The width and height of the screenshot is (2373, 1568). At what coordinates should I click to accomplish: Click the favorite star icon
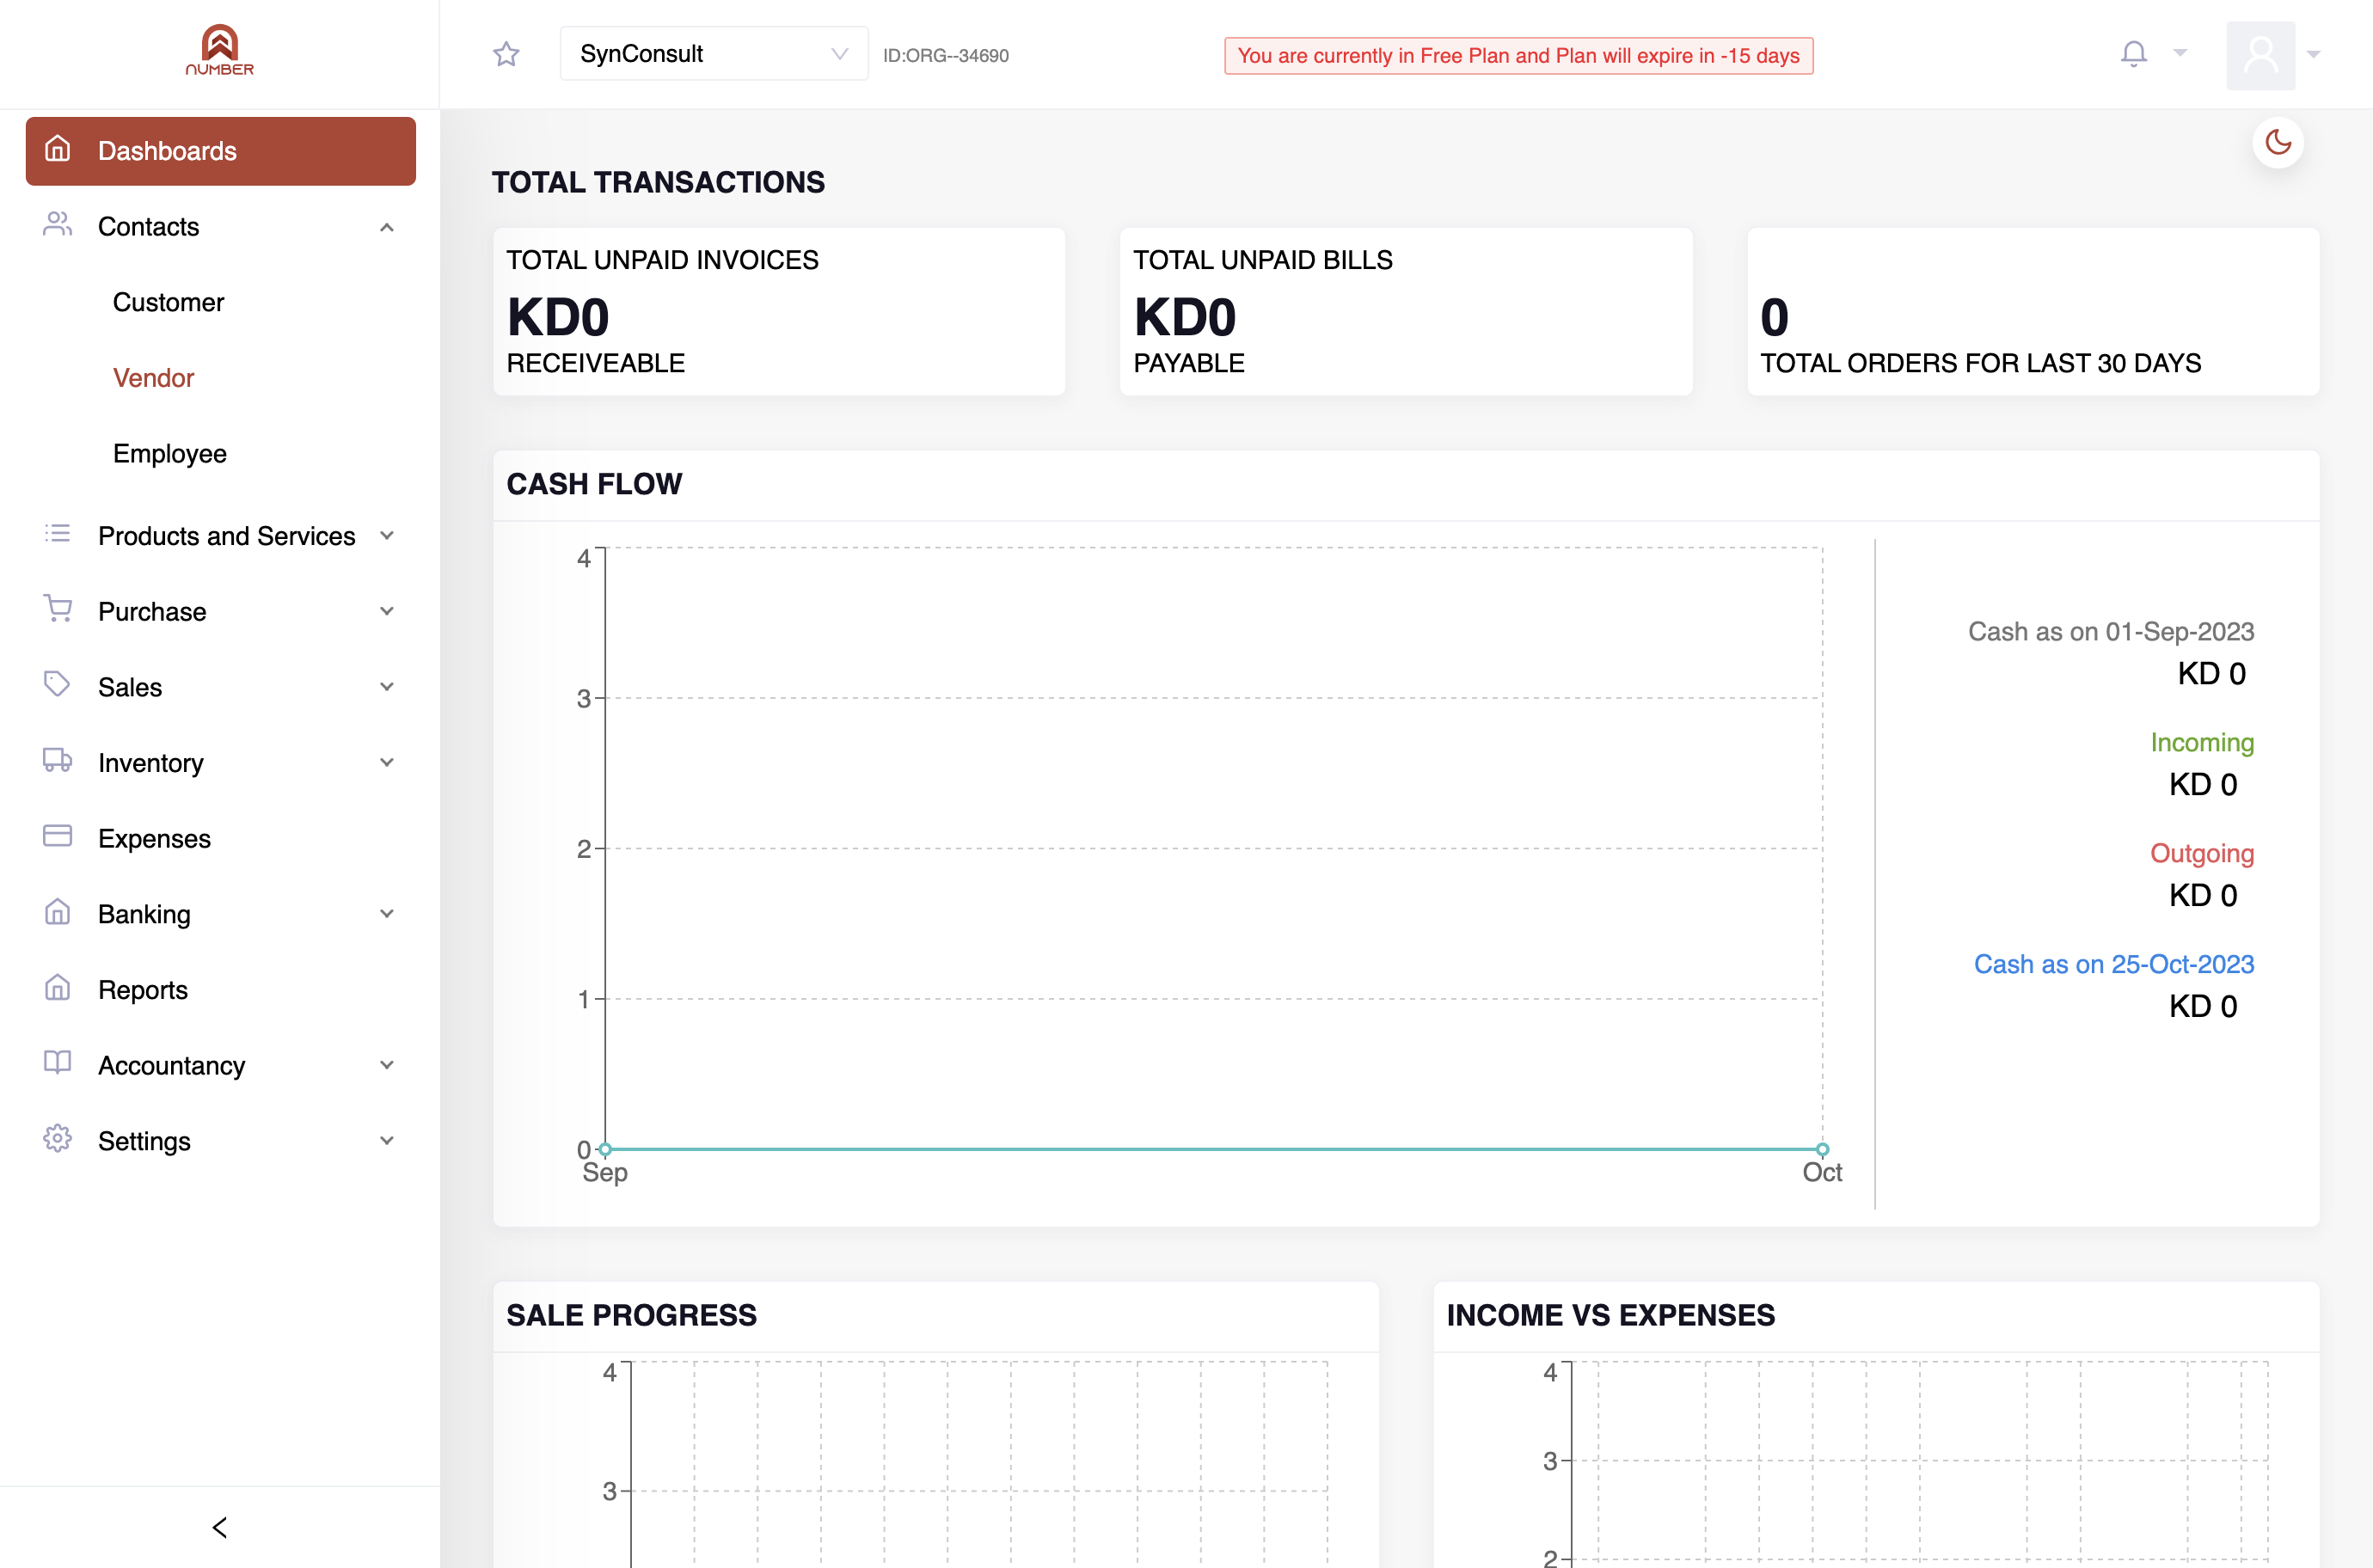click(506, 54)
